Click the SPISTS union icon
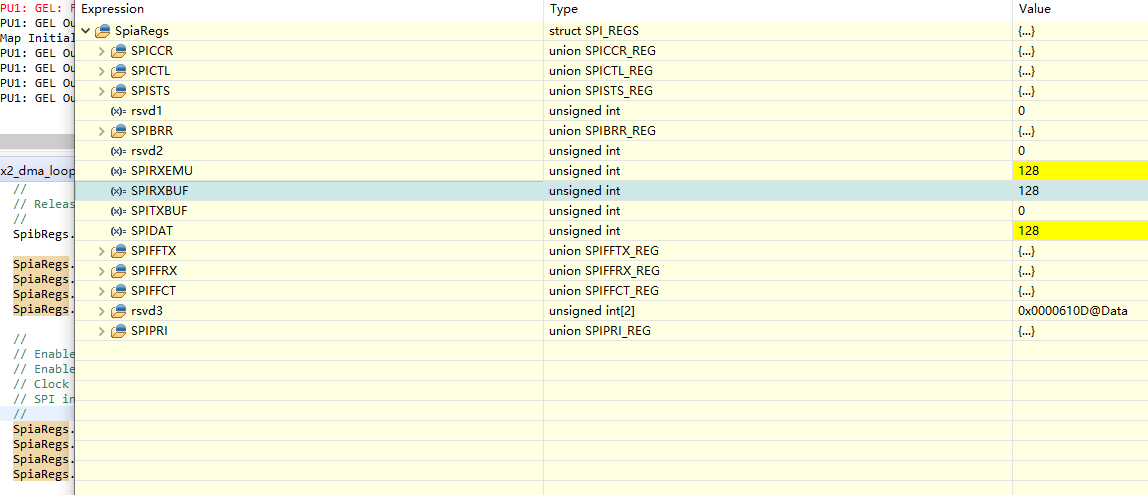Viewport: 1148px width, 495px height. coord(119,91)
